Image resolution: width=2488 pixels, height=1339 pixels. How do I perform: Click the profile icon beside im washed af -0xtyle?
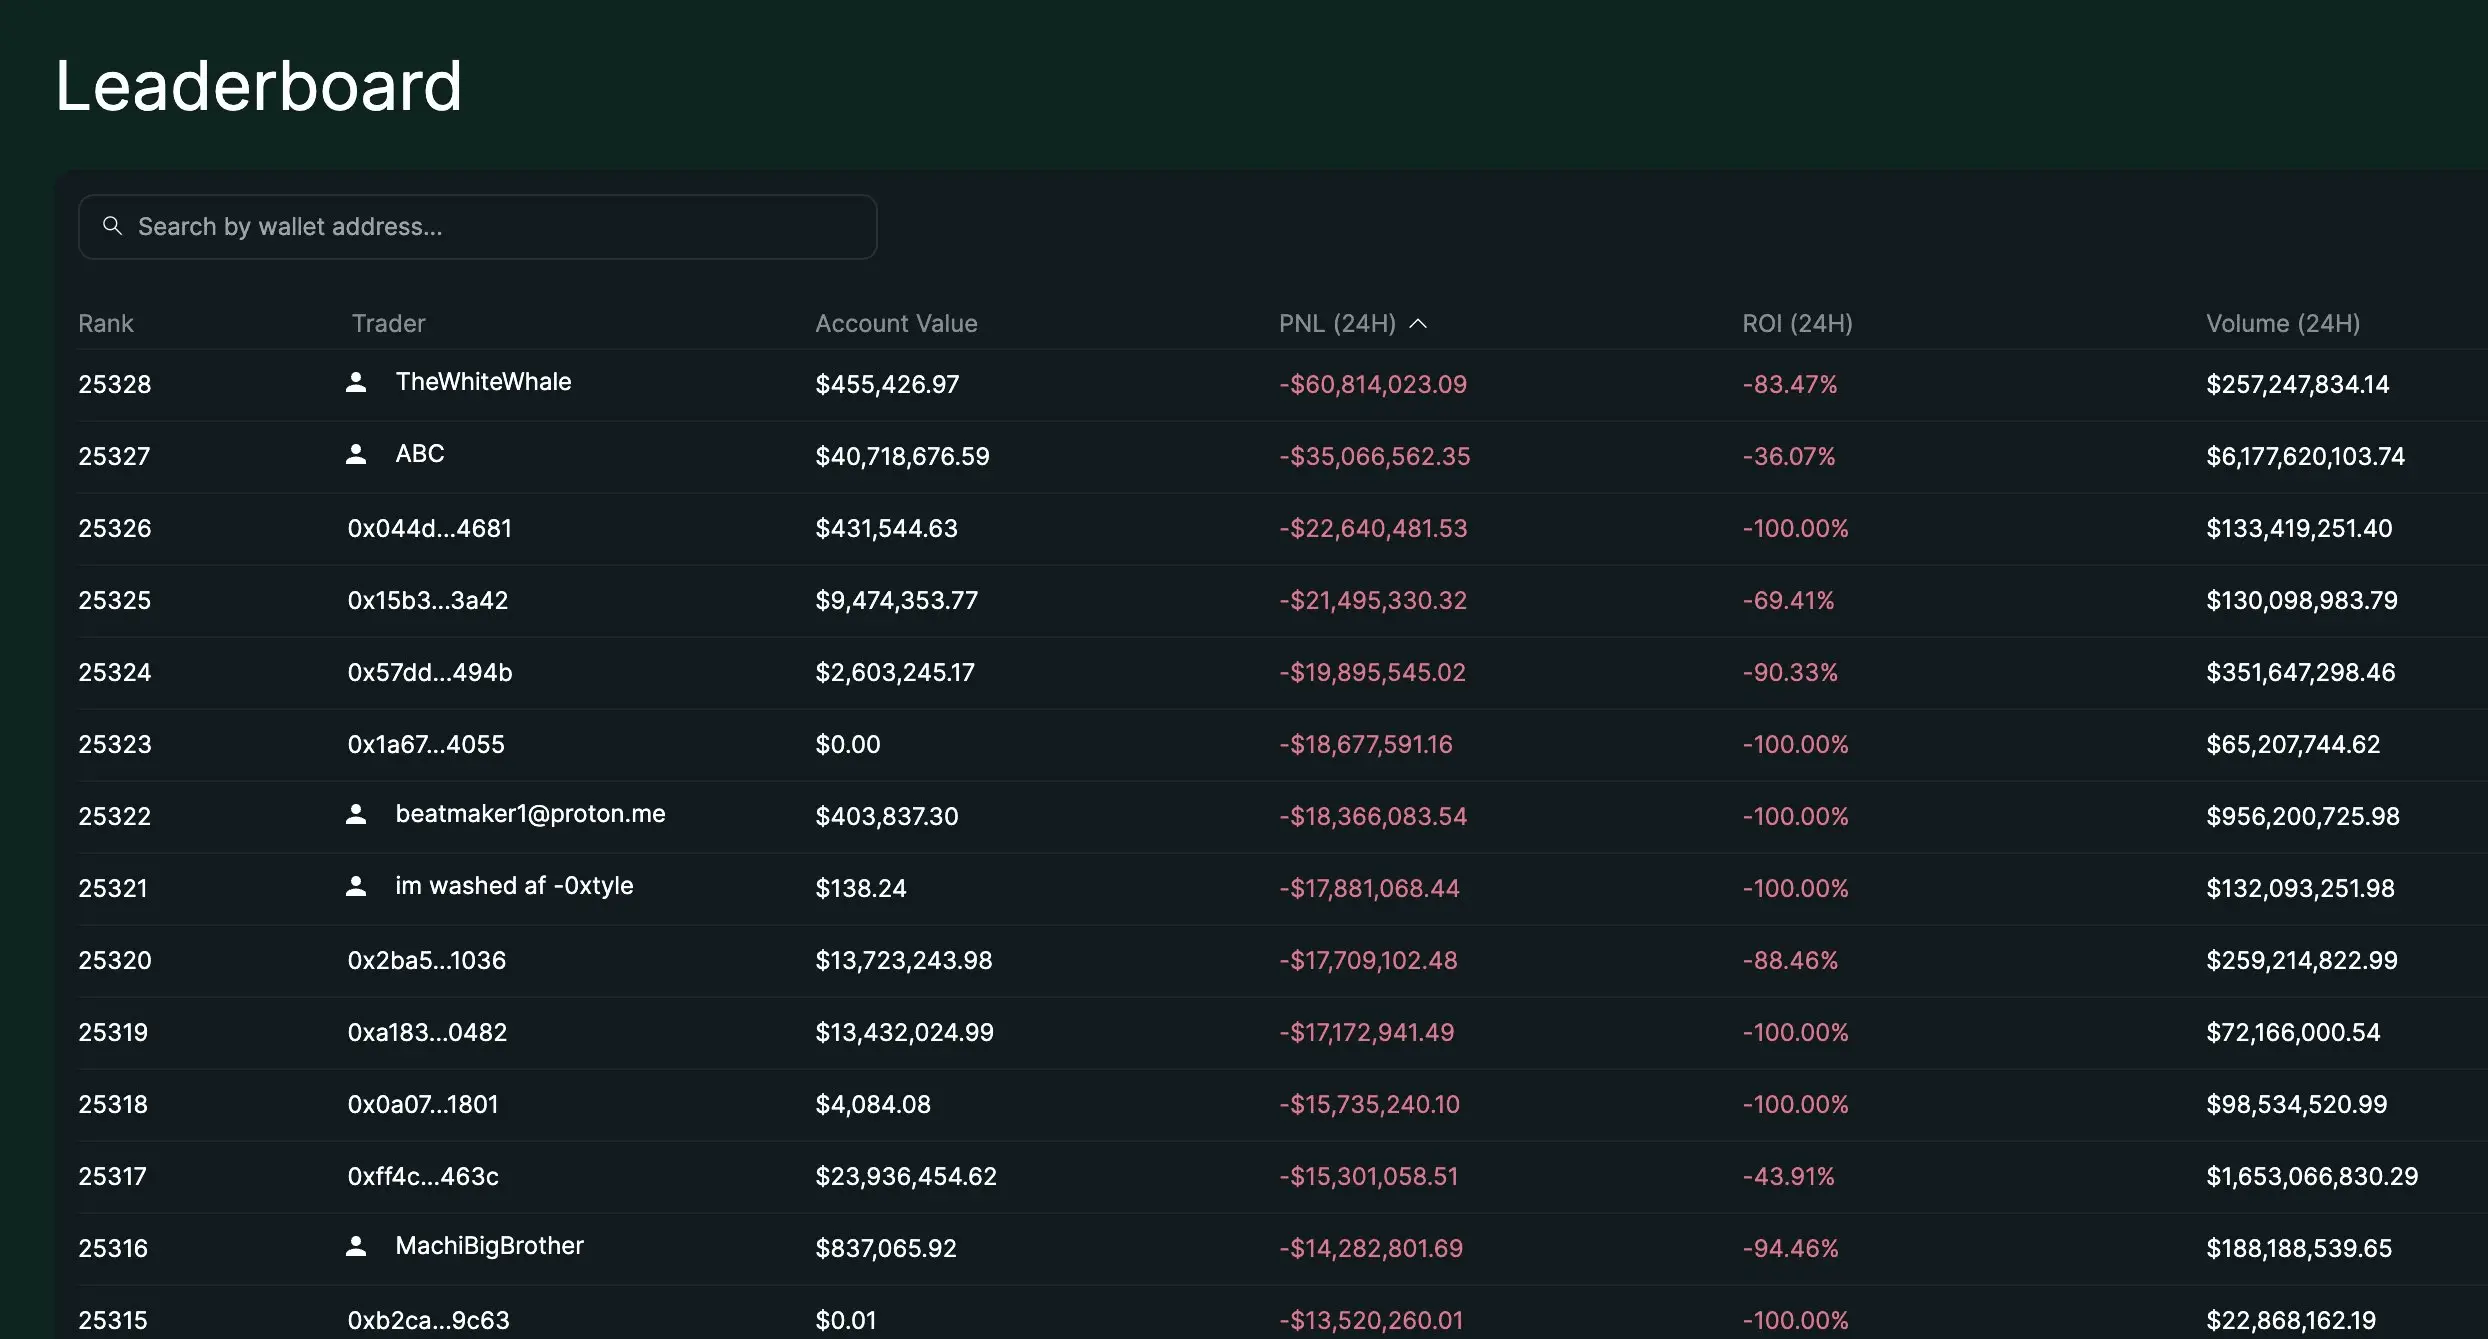click(356, 886)
